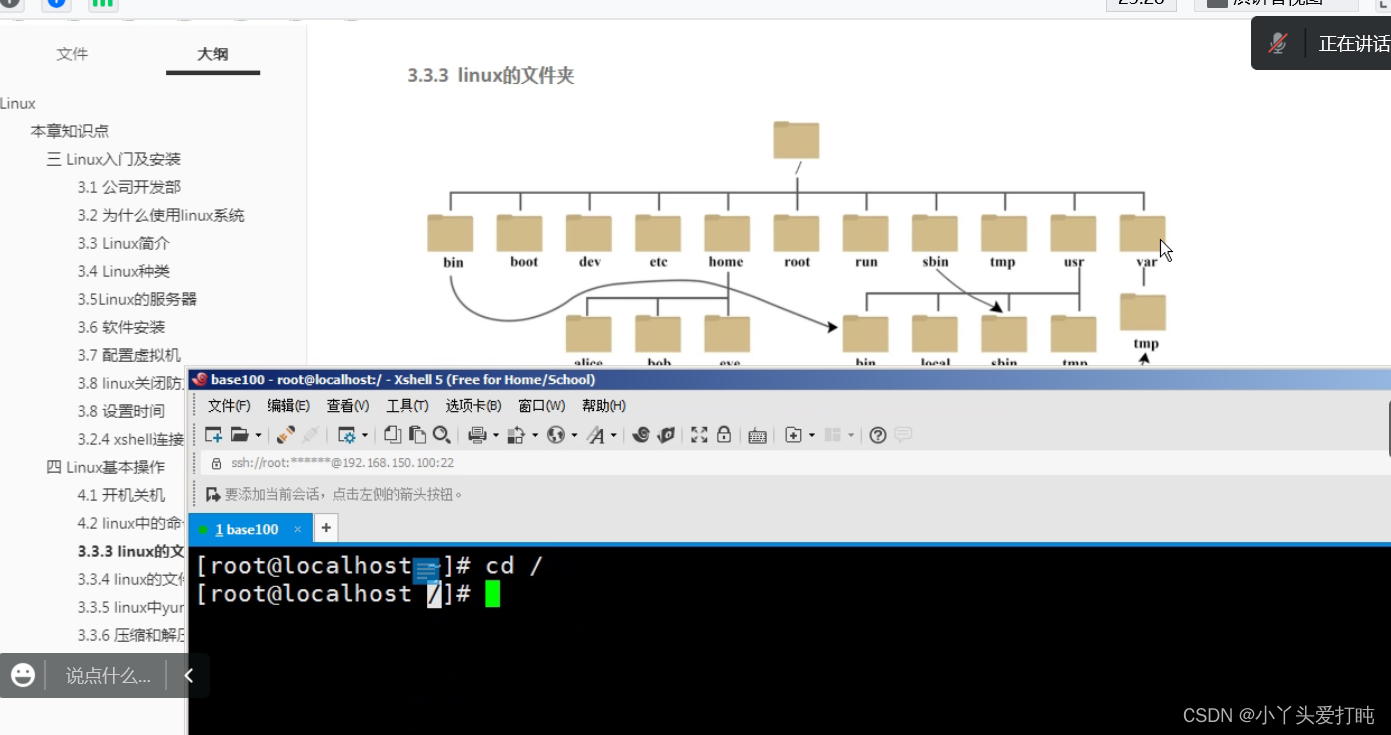The width and height of the screenshot is (1391, 735).
Task: Collapse chat bar with left chevron
Action: 189,675
